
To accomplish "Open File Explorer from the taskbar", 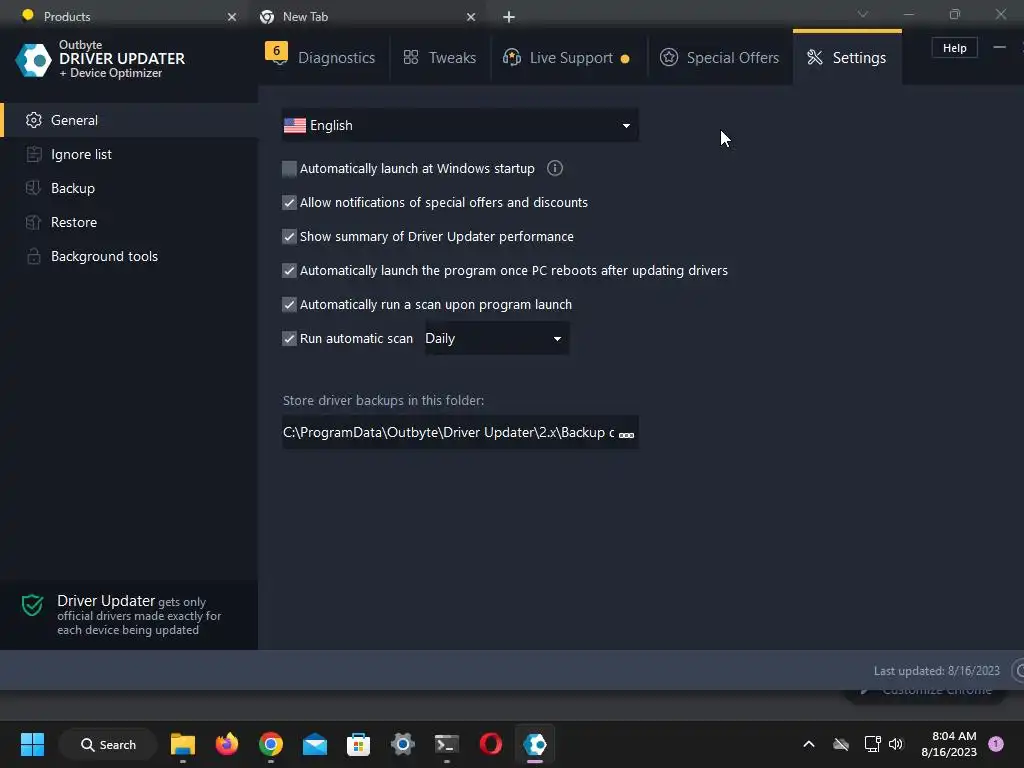I will (x=183, y=744).
